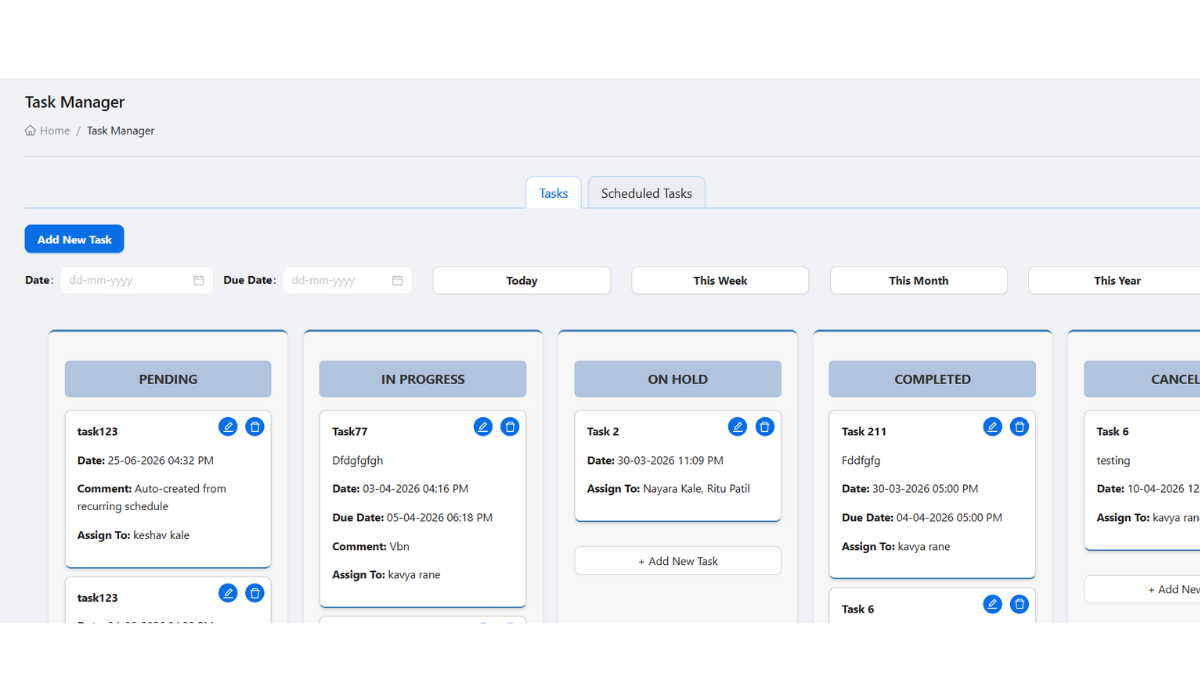The height and width of the screenshot is (700, 1200).
Task: Delete Task 2 using its trash icon
Action: [x=765, y=427]
